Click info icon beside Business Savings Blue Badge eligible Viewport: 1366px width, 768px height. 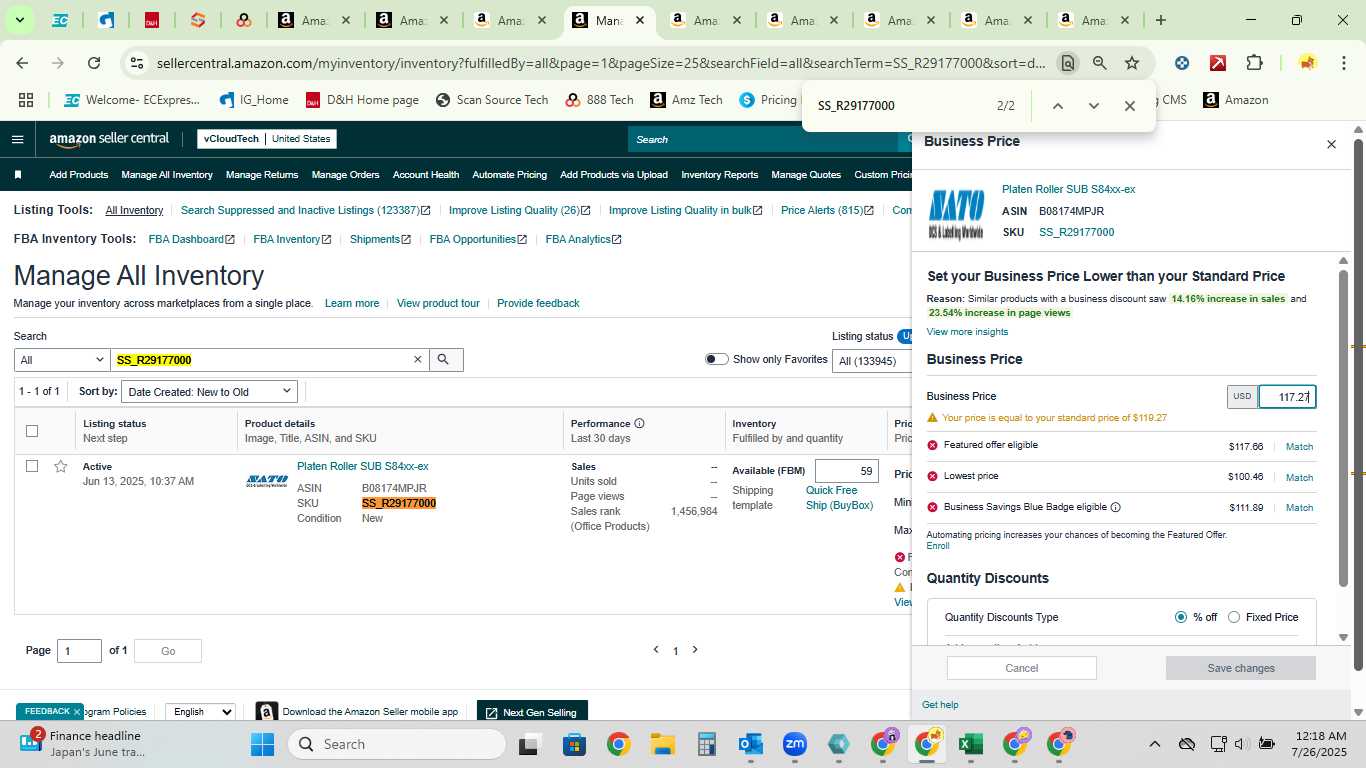point(1115,508)
